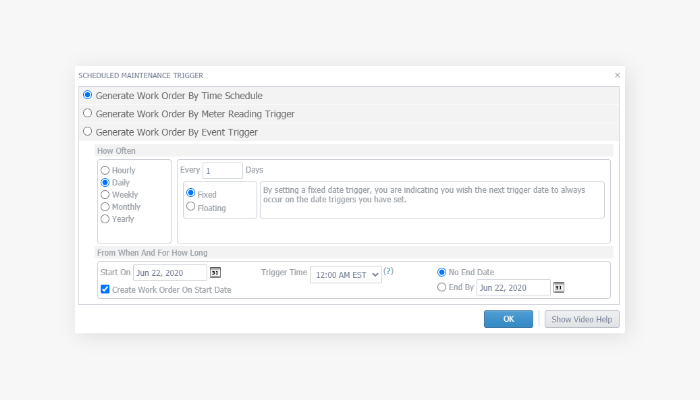700x400 pixels.
Task: Select Generate Work Order By Time Schedule
Action: pos(88,95)
